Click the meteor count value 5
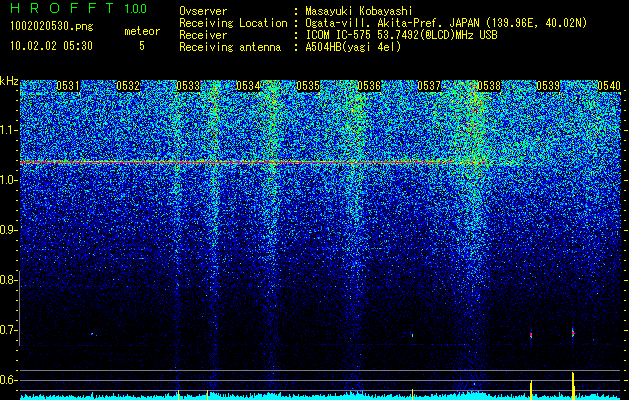Viewport: 629px width, 400px height. pyautogui.click(x=142, y=46)
